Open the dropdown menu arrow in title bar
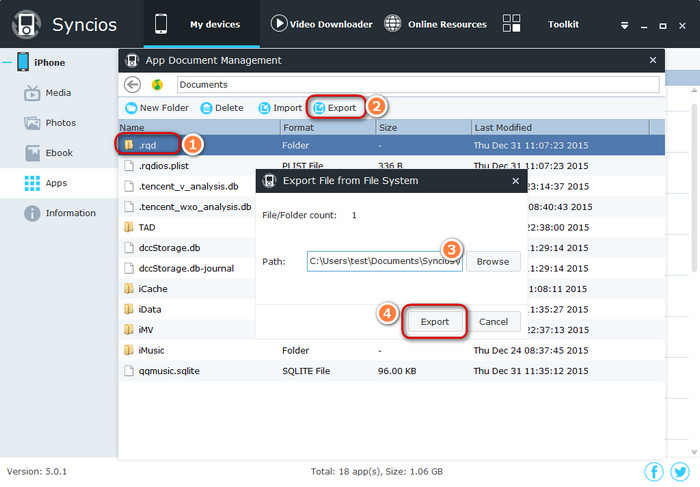This screenshot has width=700, height=487. 625,25
